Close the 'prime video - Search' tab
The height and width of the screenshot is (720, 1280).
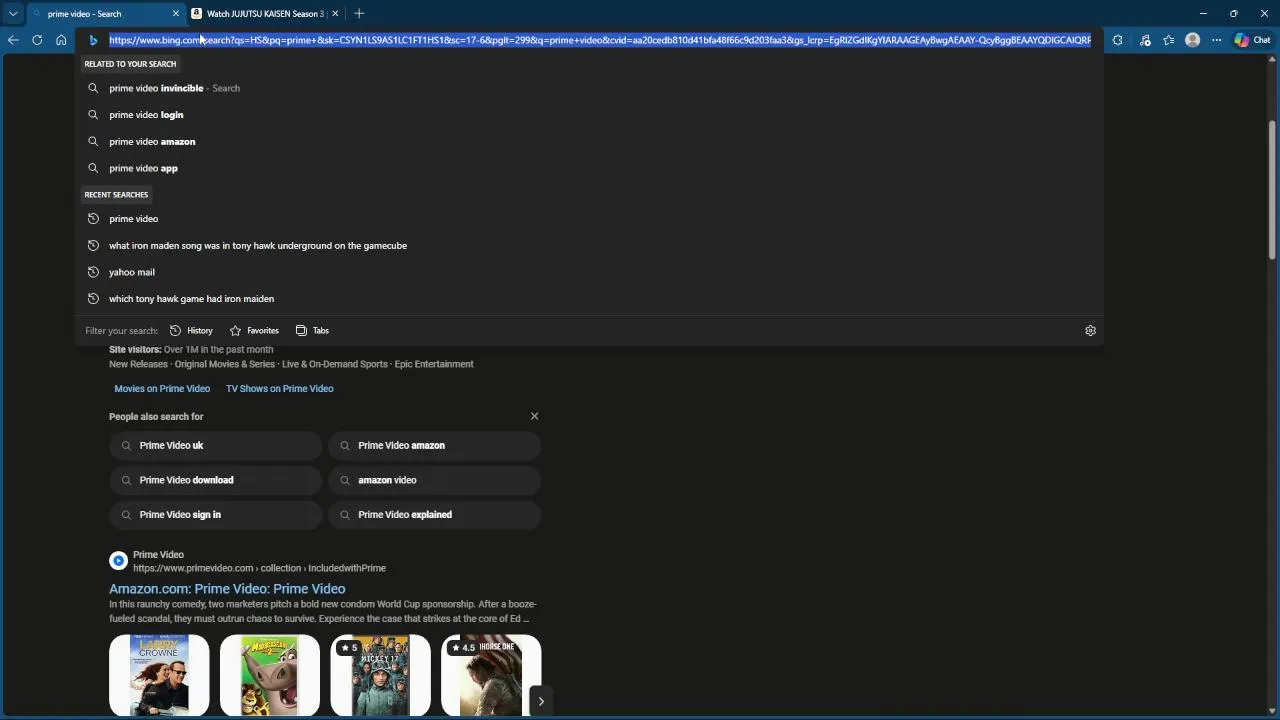(176, 13)
